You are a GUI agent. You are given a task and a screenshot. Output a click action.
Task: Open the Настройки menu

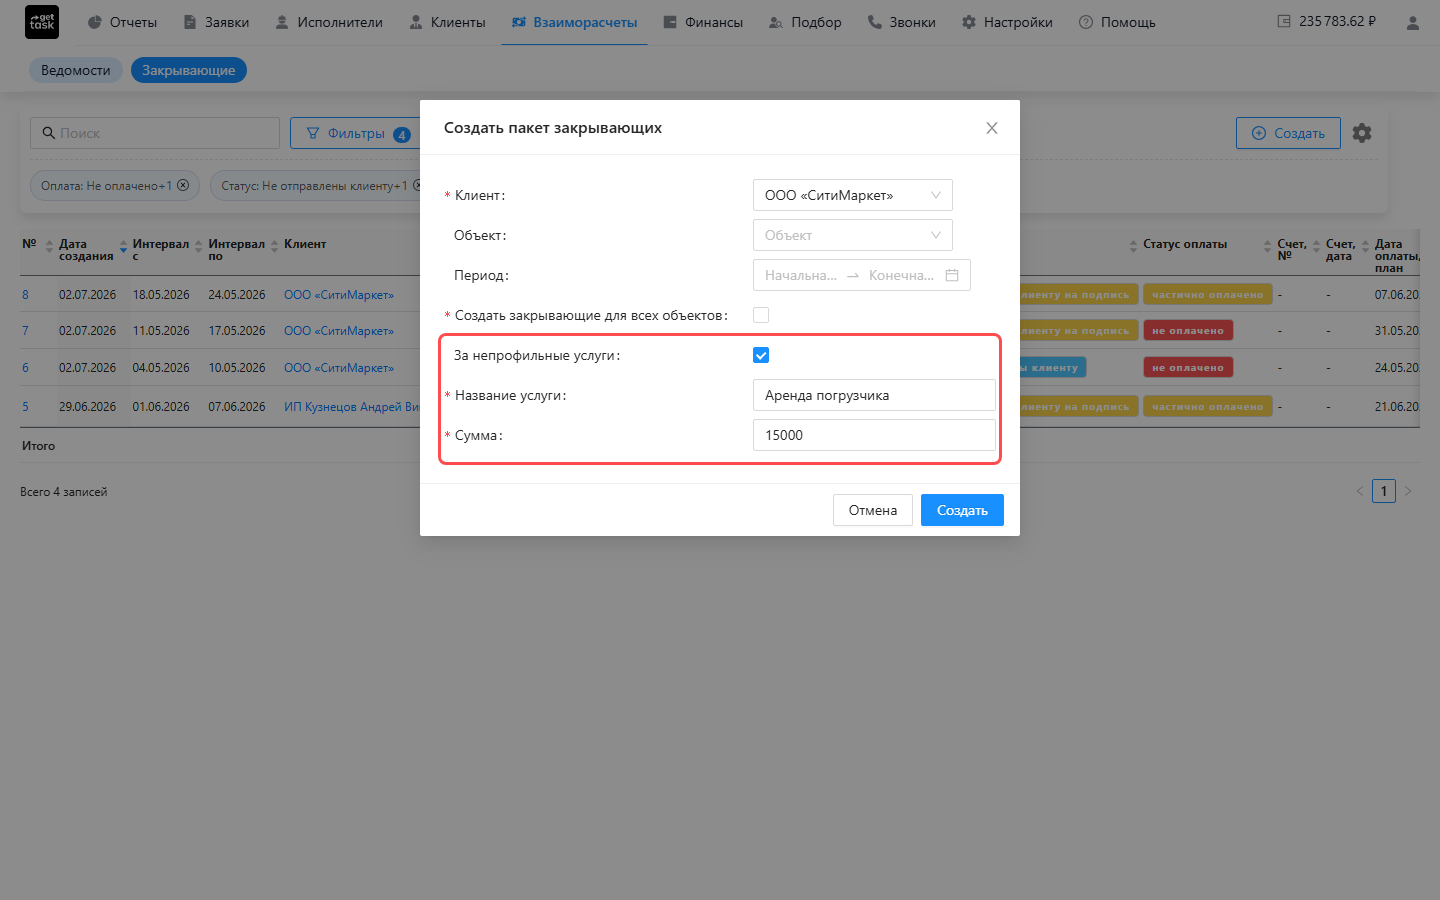pyautogui.click(x=1007, y=22)
